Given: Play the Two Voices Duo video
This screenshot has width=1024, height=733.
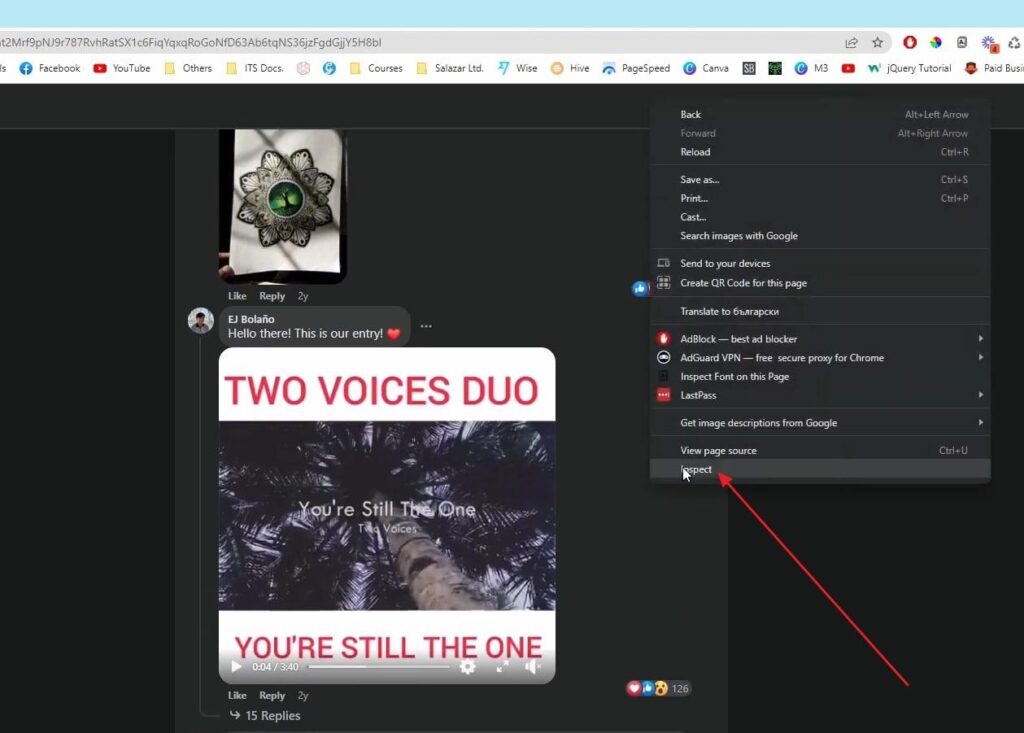Looking at the screenshot, I should point(236,667).
